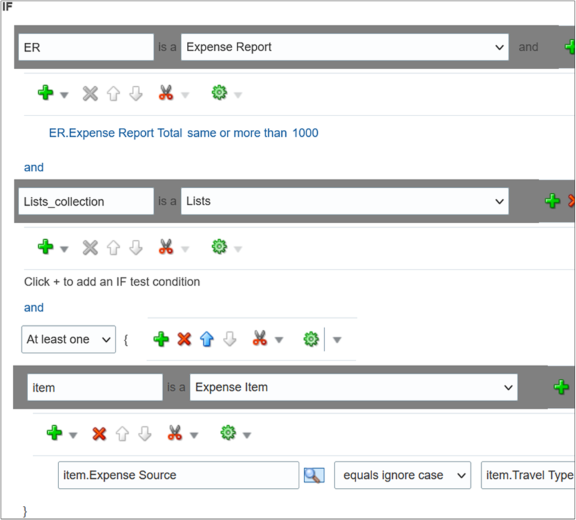This screenshot has width=576, height=520.
Task: Click blue move-up arrow beside At least one
Action: point(207,339)
